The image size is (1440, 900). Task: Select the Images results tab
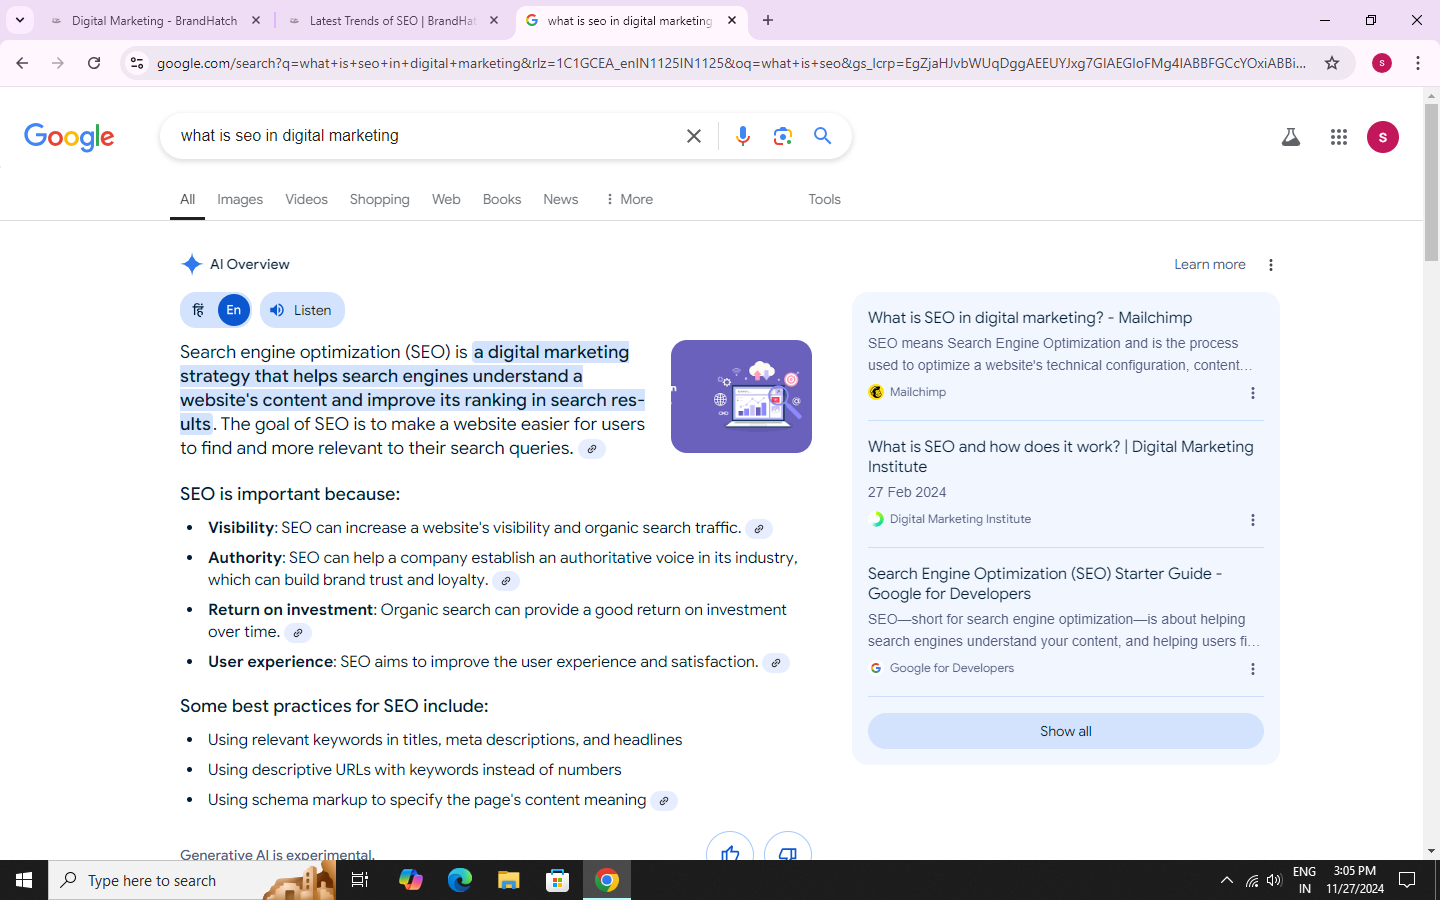[x=240, y=199]
